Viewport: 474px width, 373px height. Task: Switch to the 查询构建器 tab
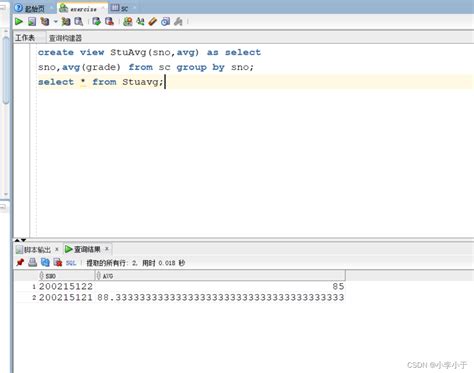point(65,38)
